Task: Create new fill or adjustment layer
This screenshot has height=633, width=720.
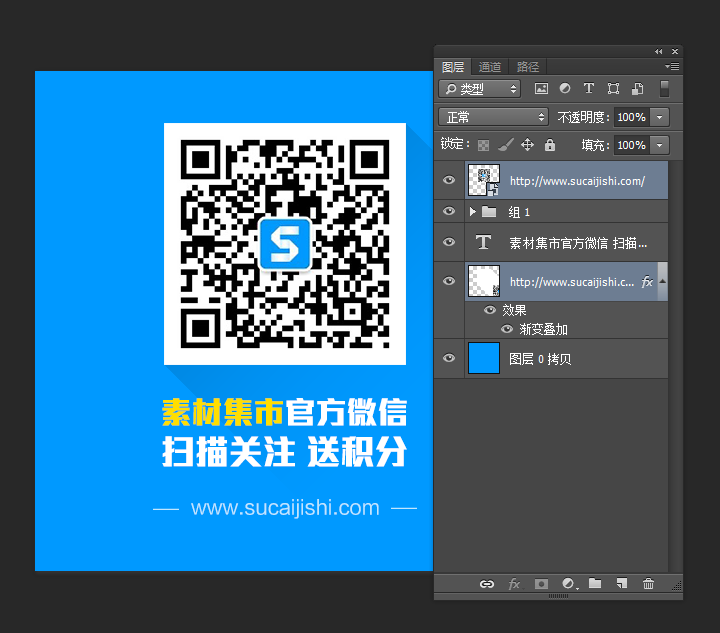Action: coord(568,583)
